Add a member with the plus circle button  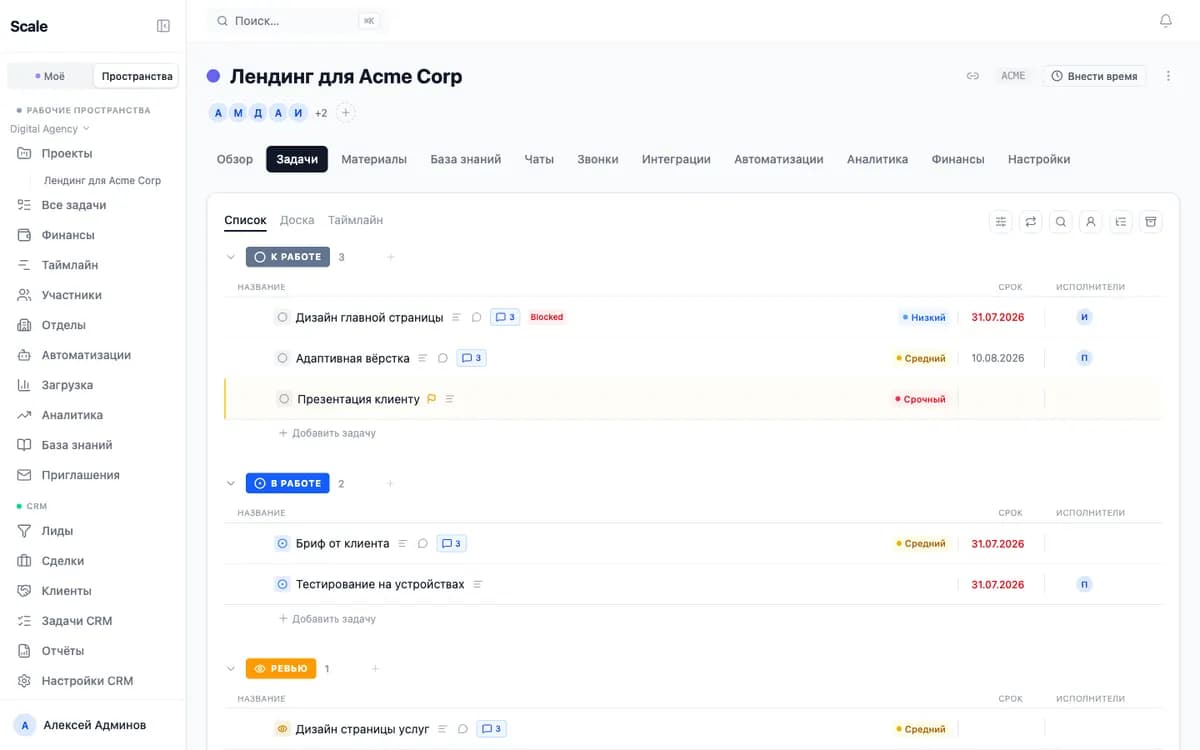346,113
